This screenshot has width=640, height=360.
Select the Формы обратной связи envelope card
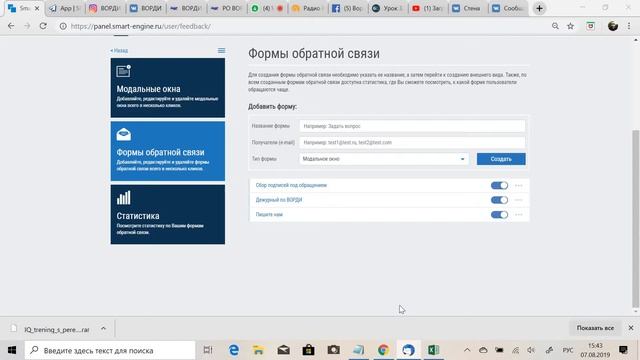(x=167, y=151)
